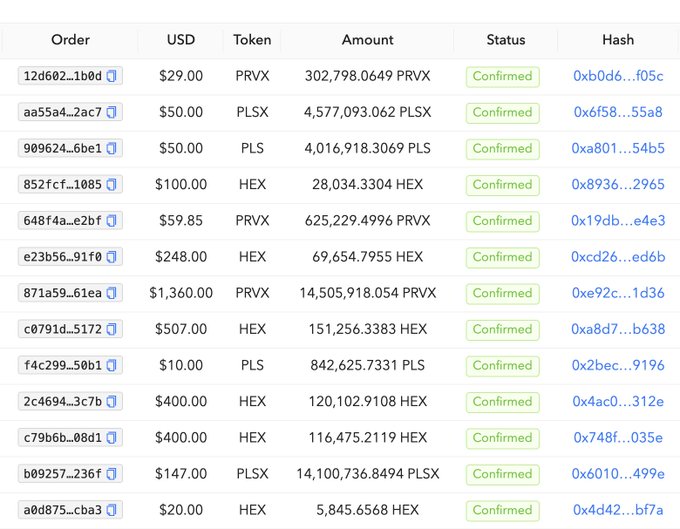
Task: Click Confirmed badge for order 871a59…61ea
Action: (503, 294)
